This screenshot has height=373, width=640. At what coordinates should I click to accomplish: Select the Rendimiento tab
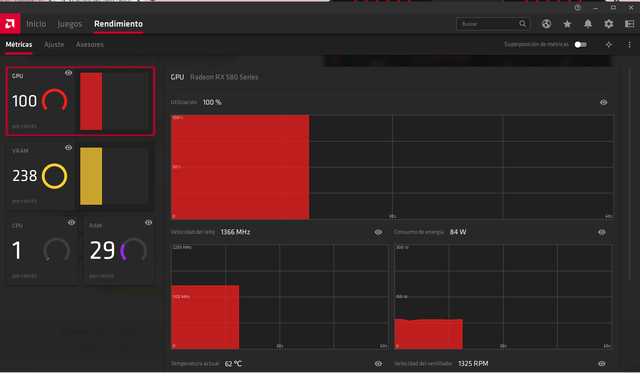pyautogui.click(x=118, y=24)
